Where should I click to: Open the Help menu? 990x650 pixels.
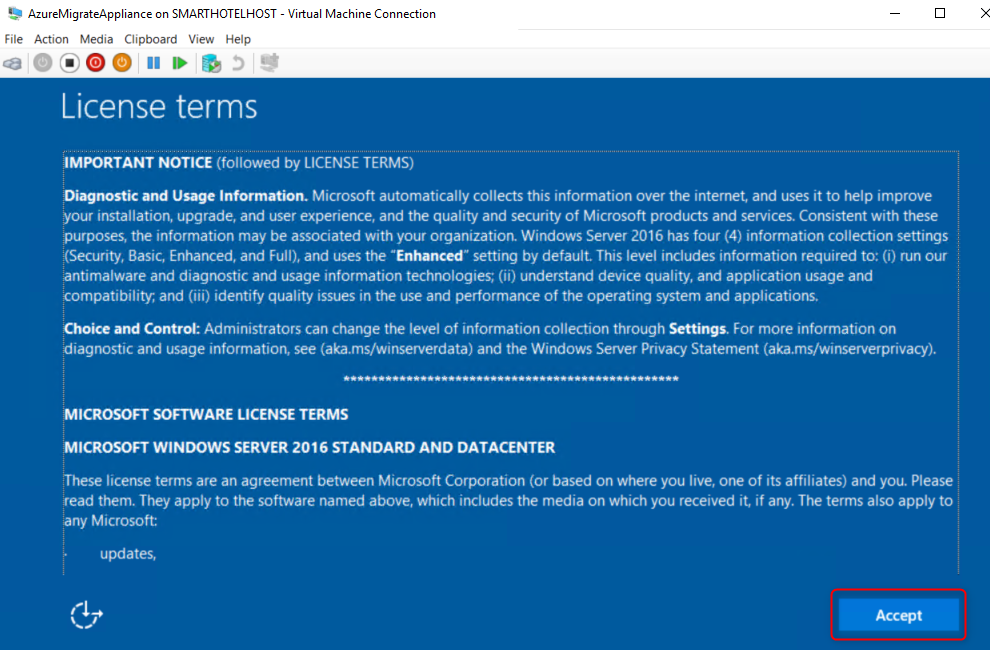coord(238,39)
